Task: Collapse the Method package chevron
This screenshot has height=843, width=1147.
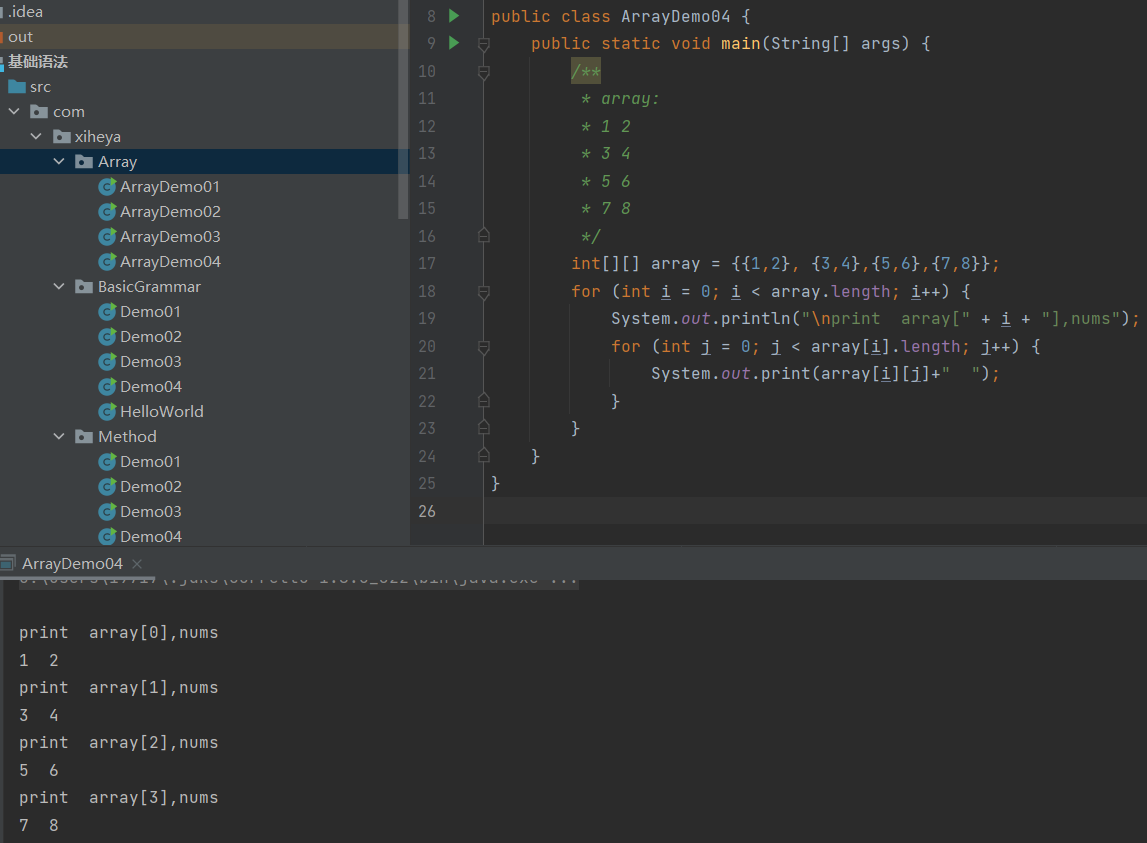Action: tap(59, 436)
